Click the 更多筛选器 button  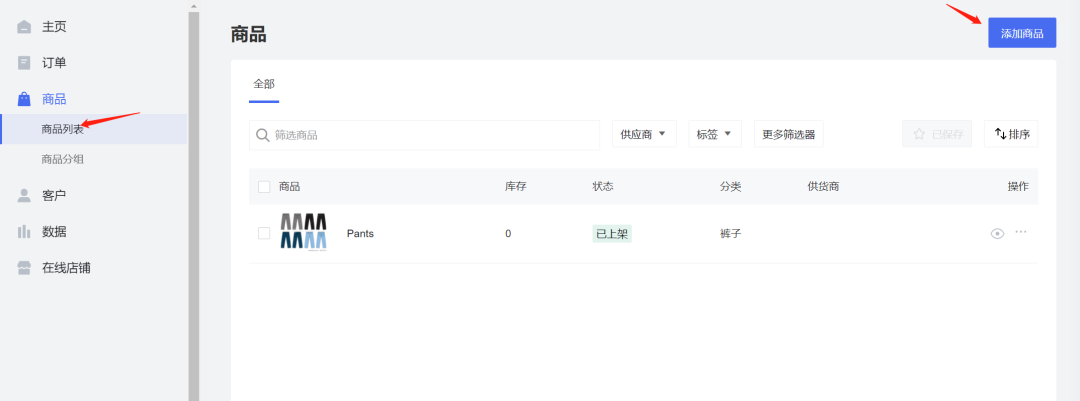[789, 134]
